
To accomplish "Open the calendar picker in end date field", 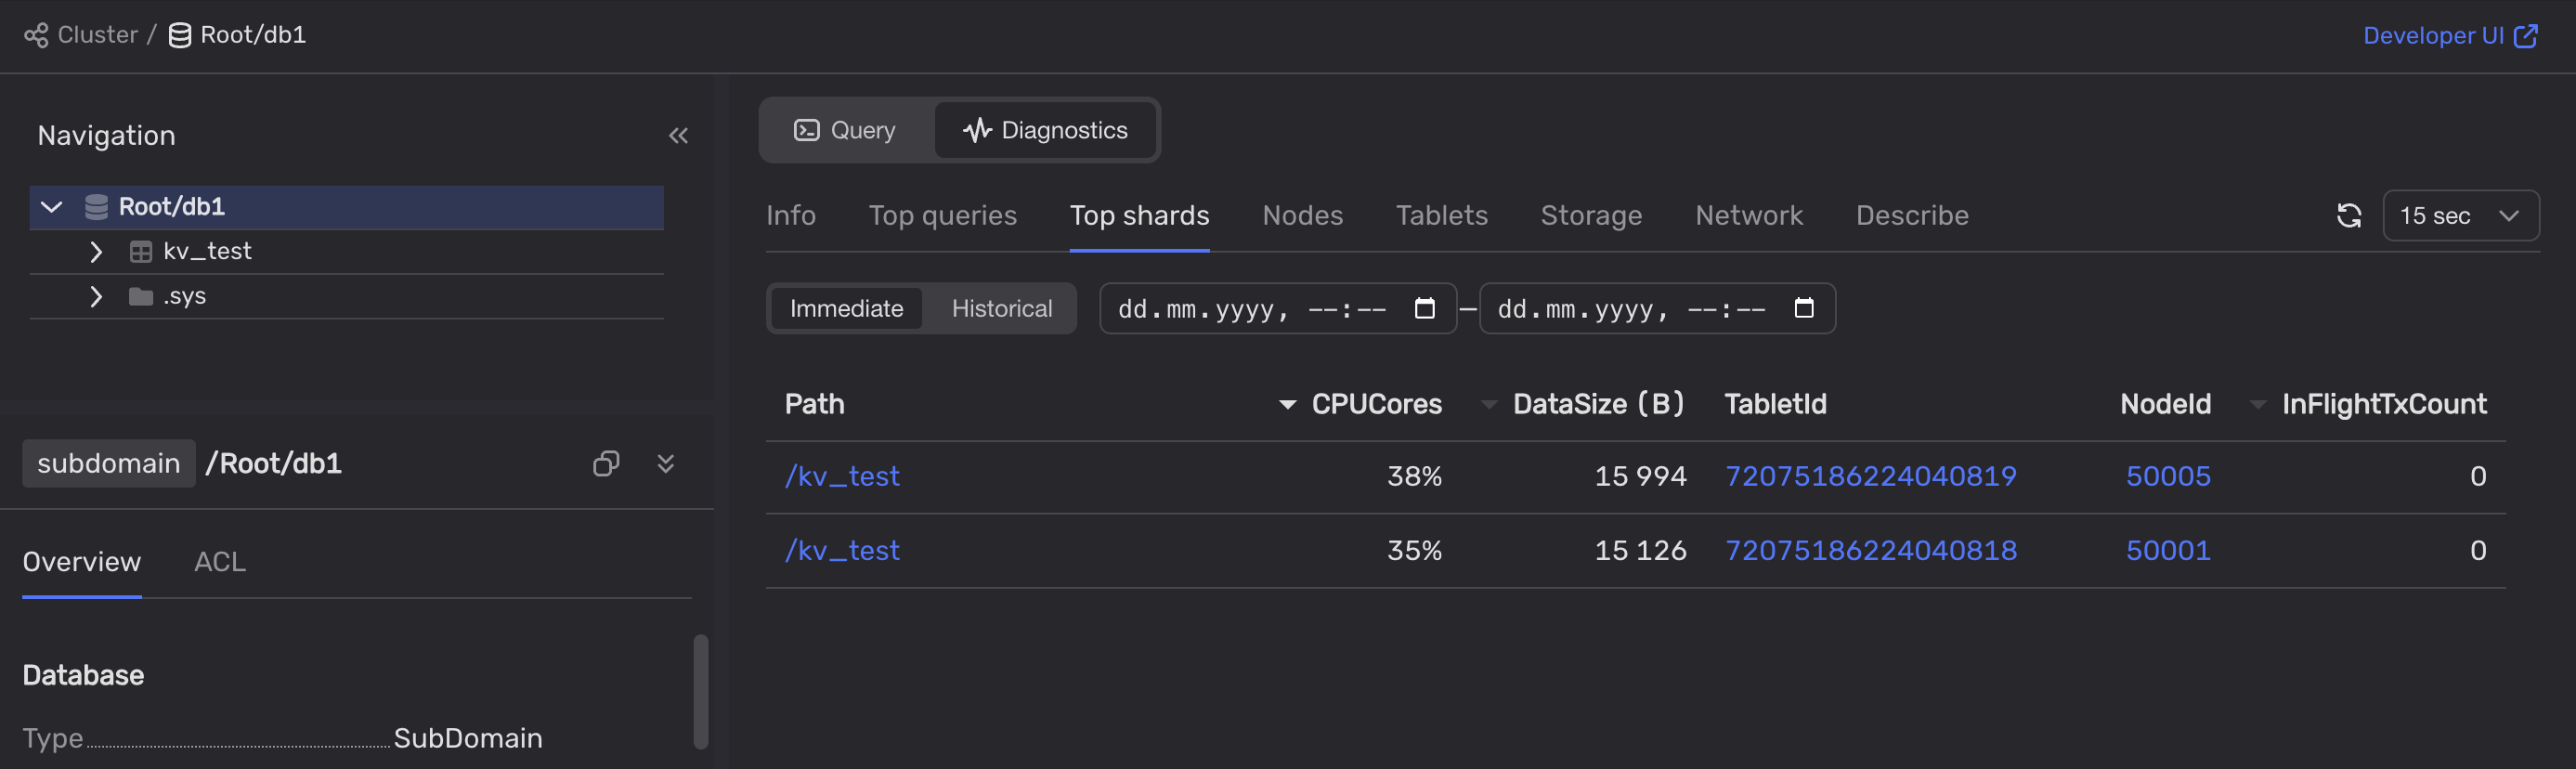I will (x=1803, y=308).
